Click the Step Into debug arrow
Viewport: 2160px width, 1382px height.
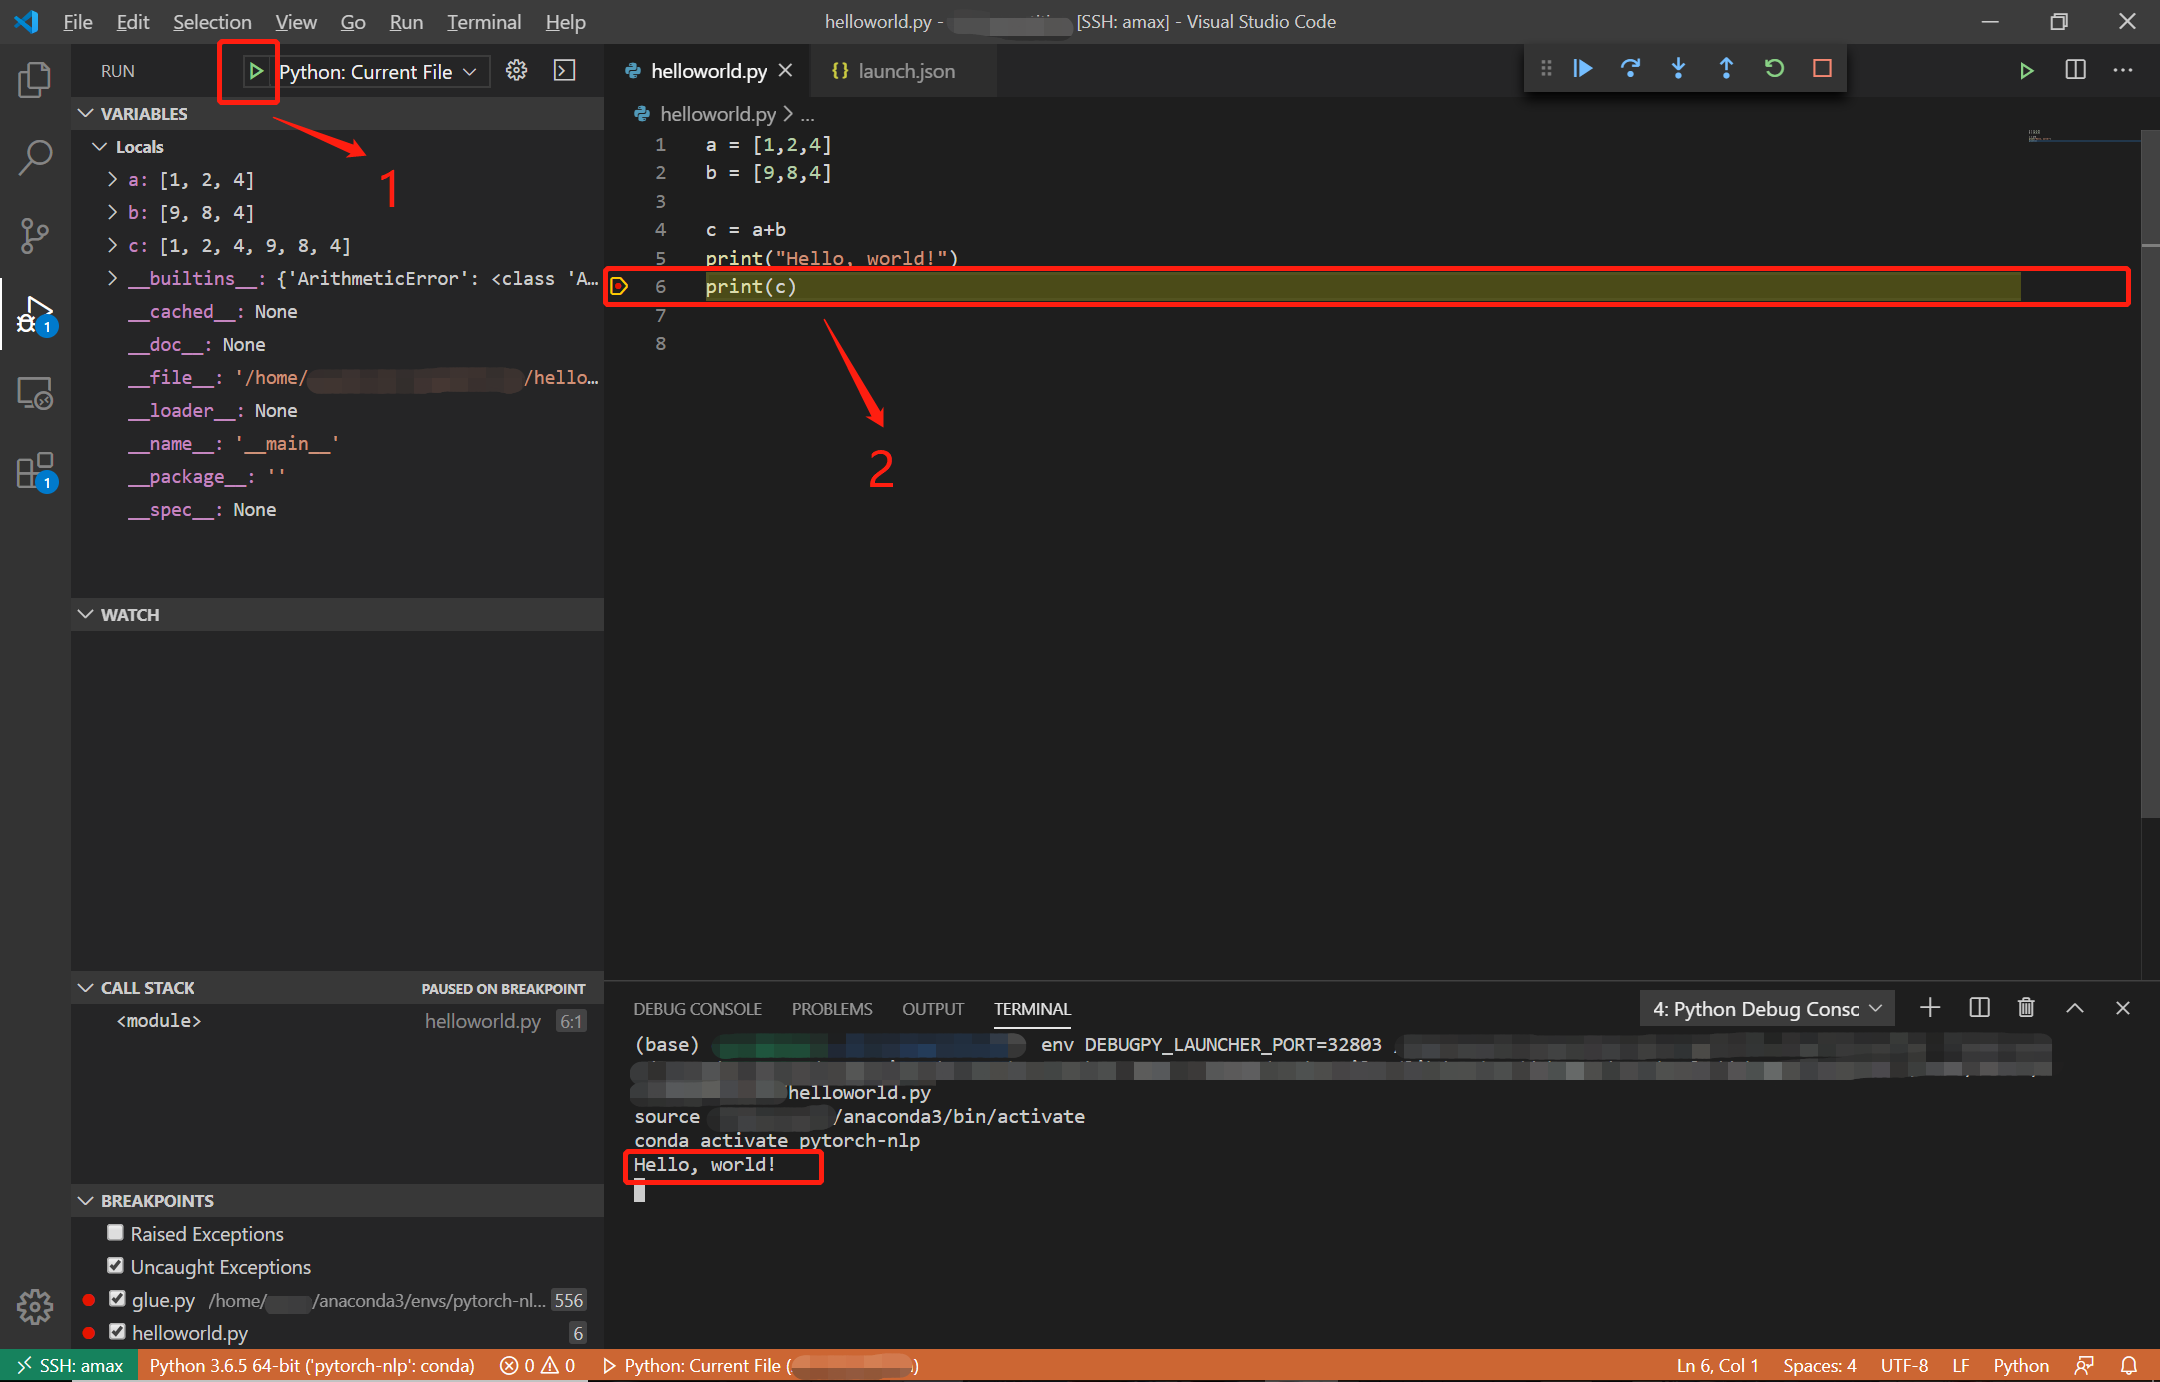[x=1678, y=69]
